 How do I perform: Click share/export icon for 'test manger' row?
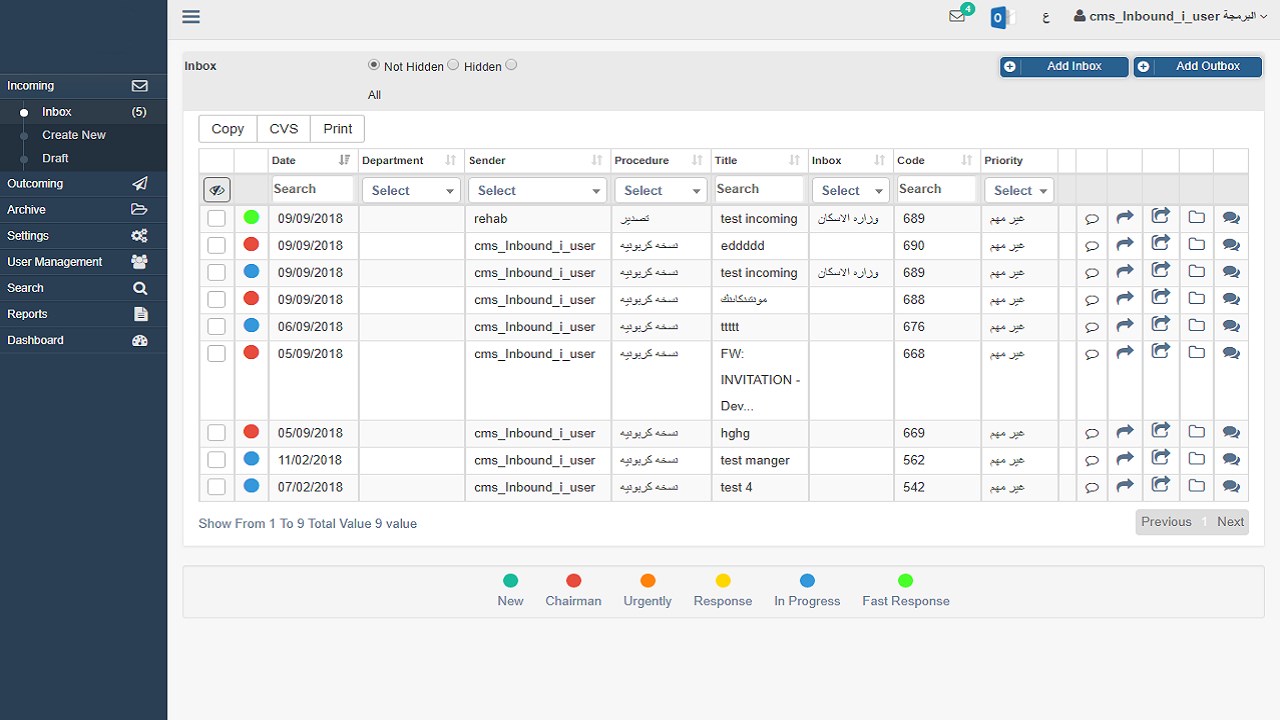pyautogui.click(x=1161, y=458)
